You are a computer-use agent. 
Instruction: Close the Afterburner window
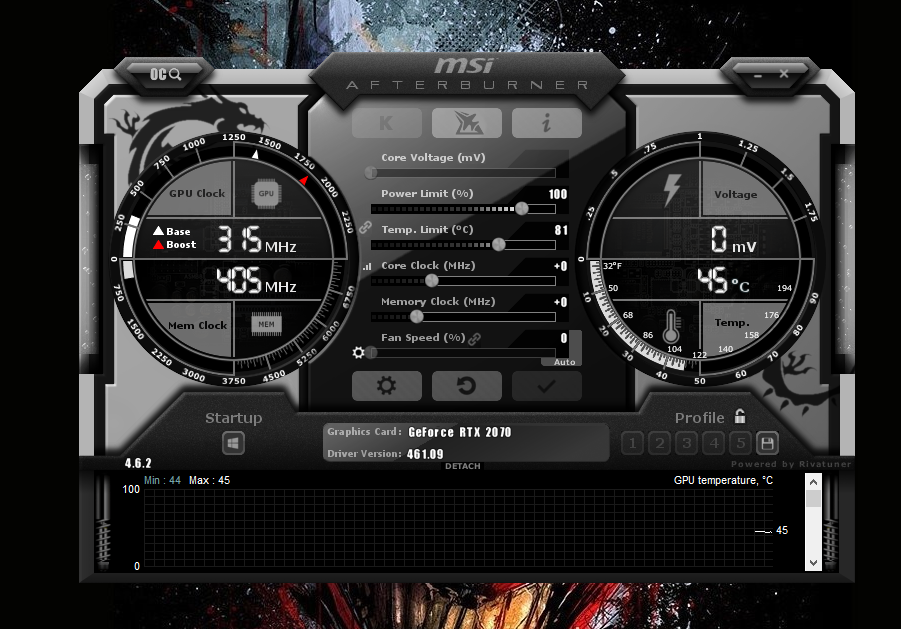[784, 74]
